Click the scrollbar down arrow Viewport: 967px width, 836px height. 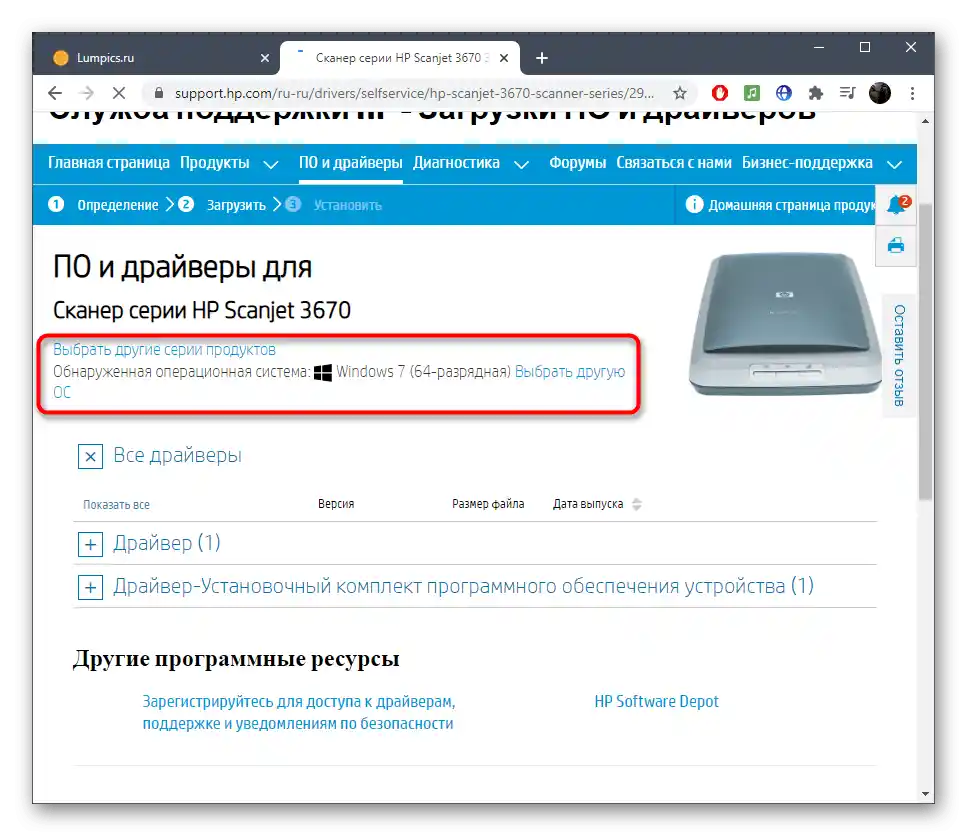coord(925,793)
